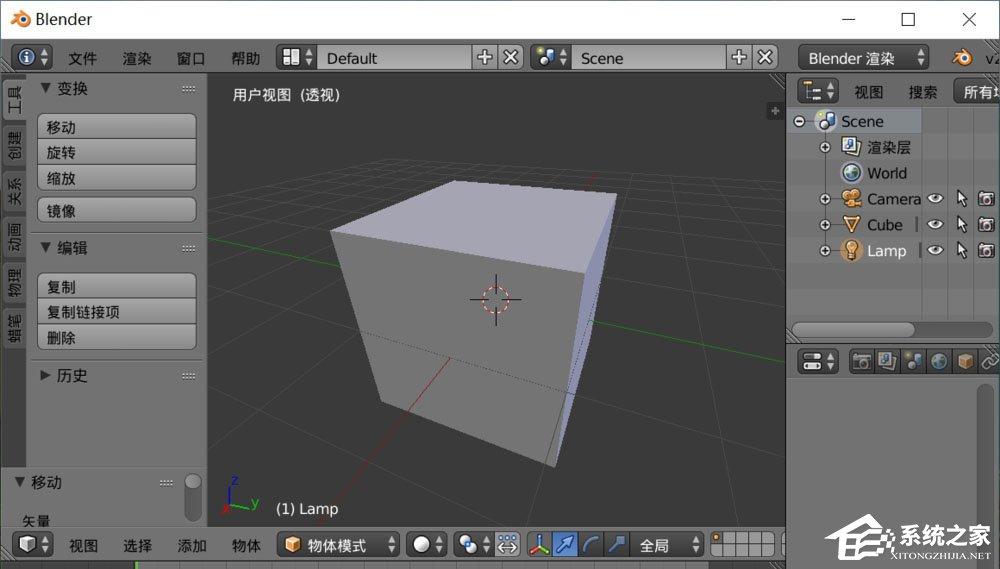Open the 文件 menu
This screenshot has width=1000, height=569.
coord(83,59)
